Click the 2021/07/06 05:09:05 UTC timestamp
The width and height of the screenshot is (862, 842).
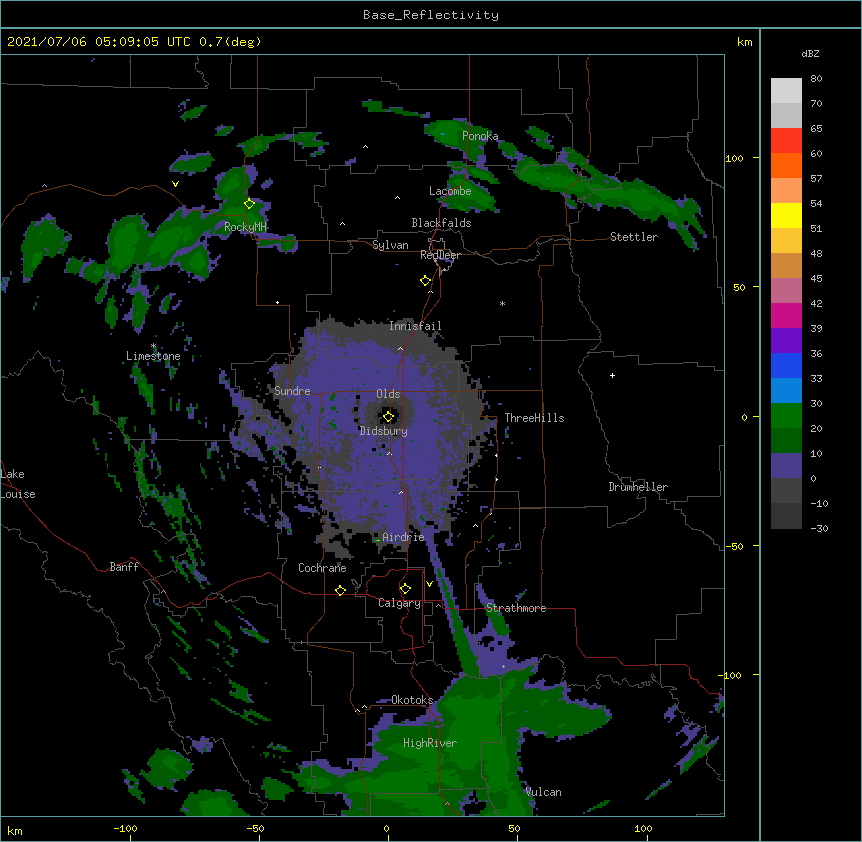point(99,42)
